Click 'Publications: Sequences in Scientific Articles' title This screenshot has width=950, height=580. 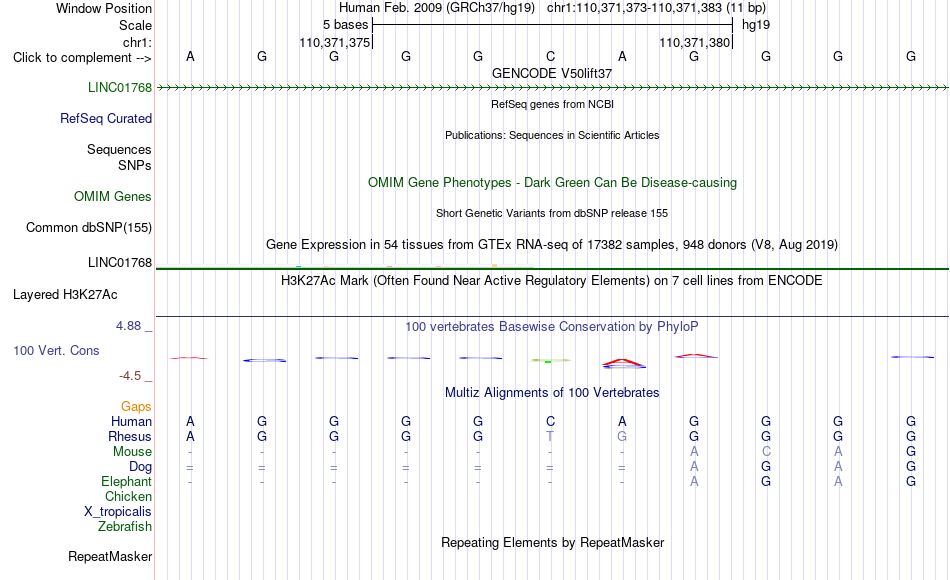552,135
